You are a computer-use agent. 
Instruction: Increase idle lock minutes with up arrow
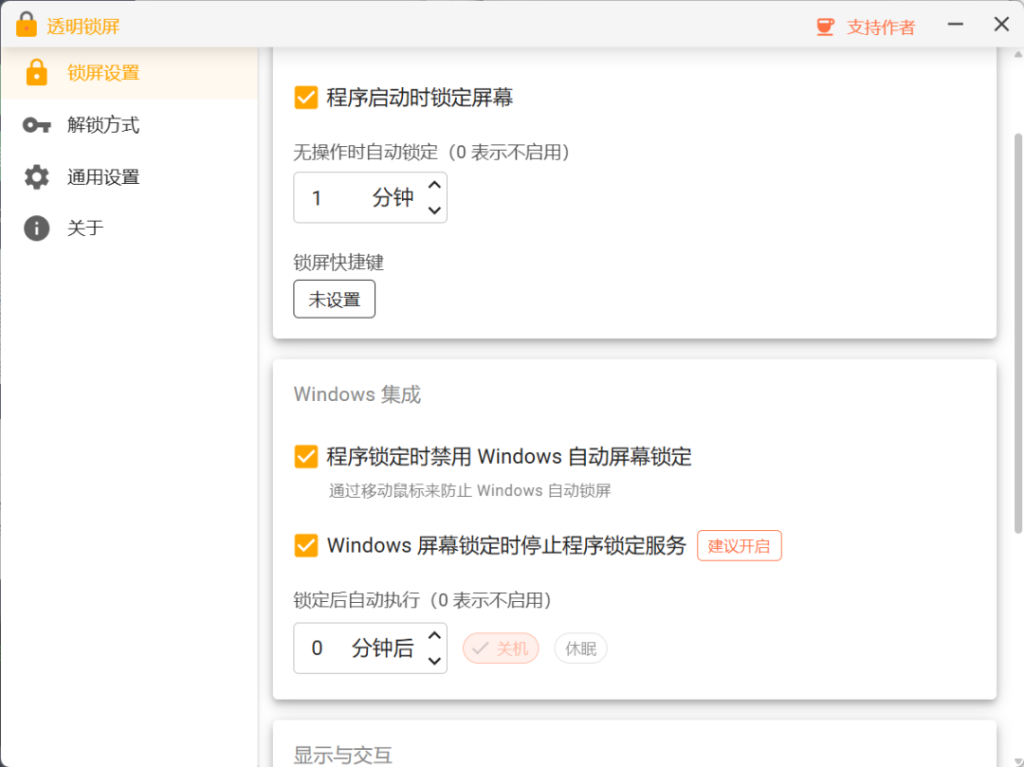(x=433, y=185)
